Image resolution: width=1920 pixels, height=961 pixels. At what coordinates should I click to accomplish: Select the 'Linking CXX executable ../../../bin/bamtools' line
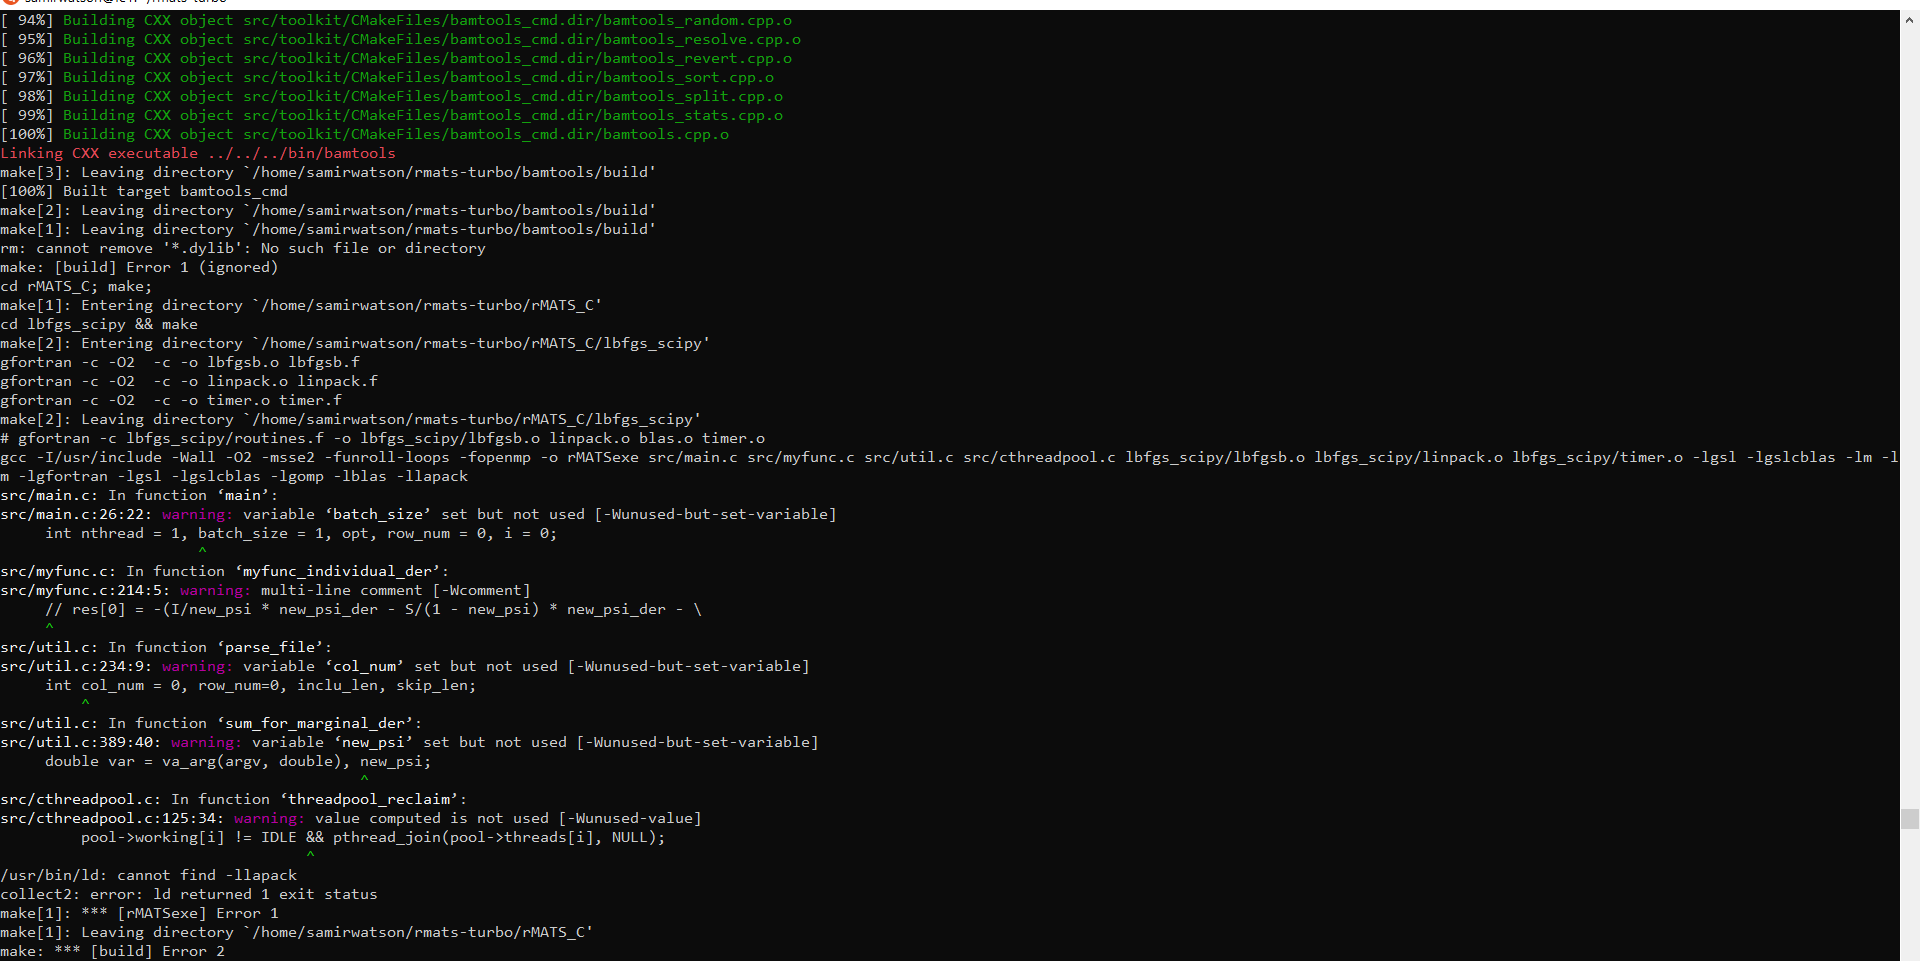[197, 153]
